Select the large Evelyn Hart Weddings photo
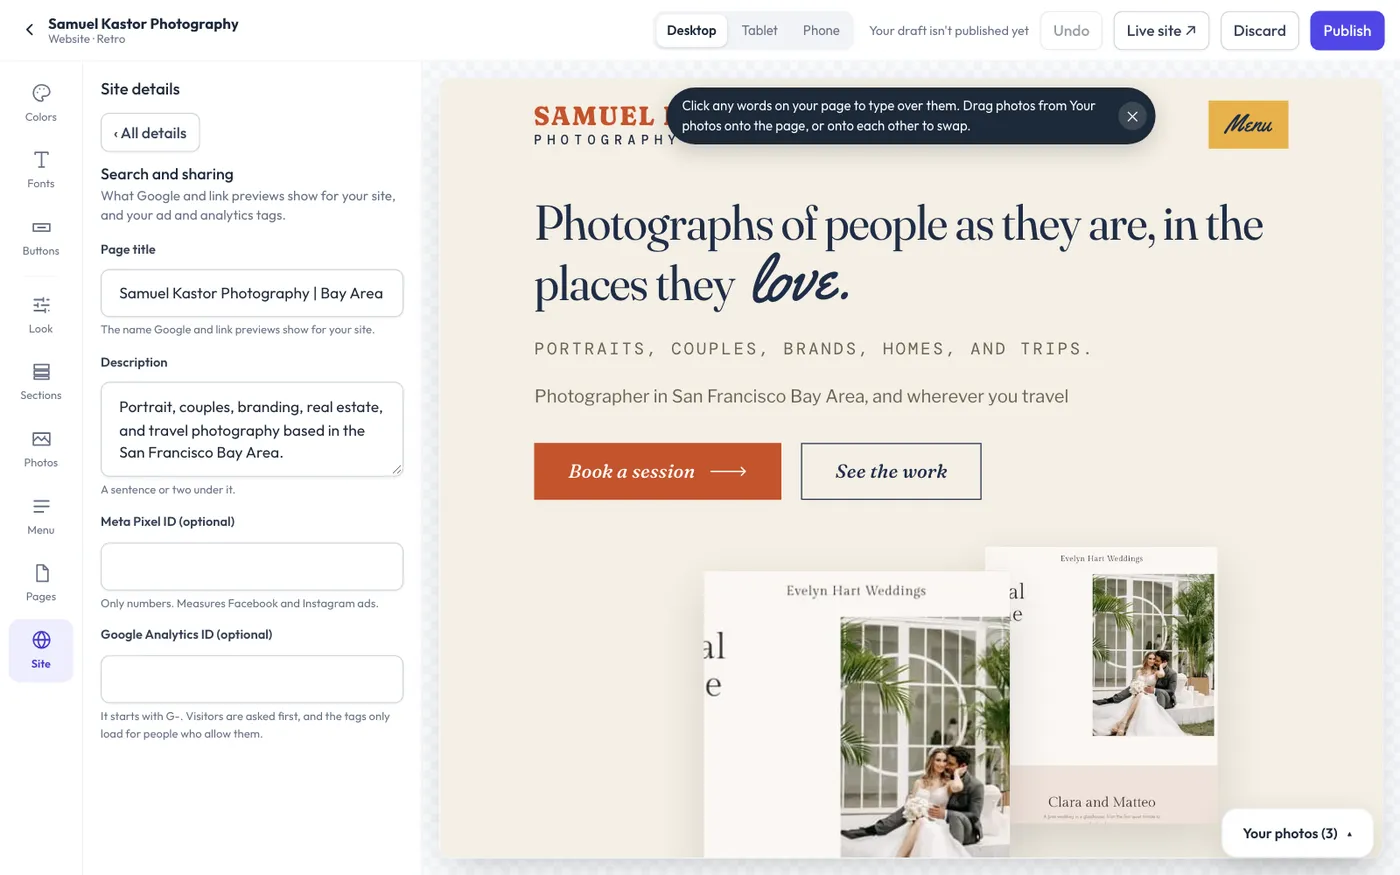The height and width of the screenshot is (875, 1400). 857,714
